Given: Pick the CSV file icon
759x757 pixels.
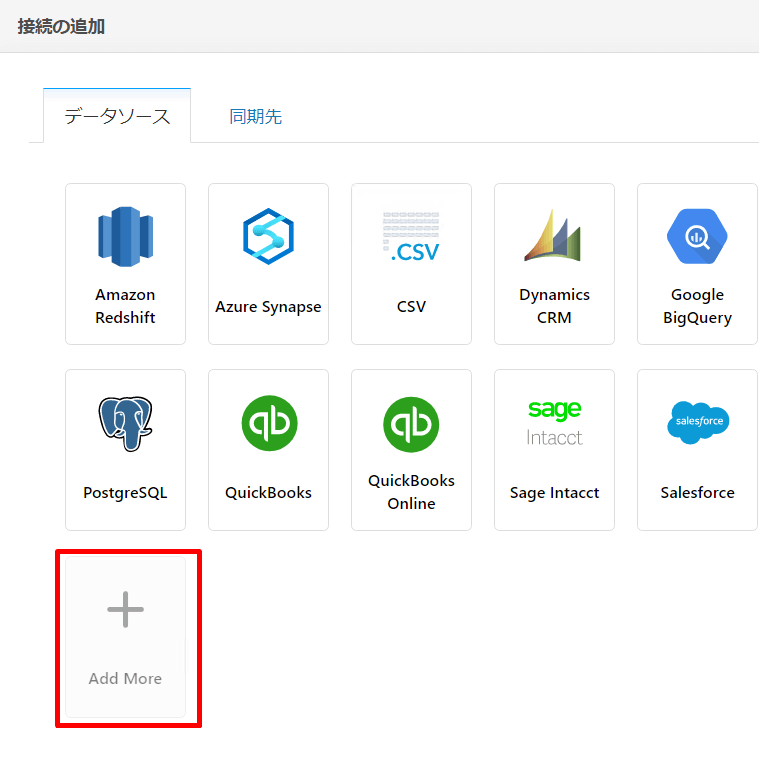Looking at the screenshot, I should pos(411,237).
